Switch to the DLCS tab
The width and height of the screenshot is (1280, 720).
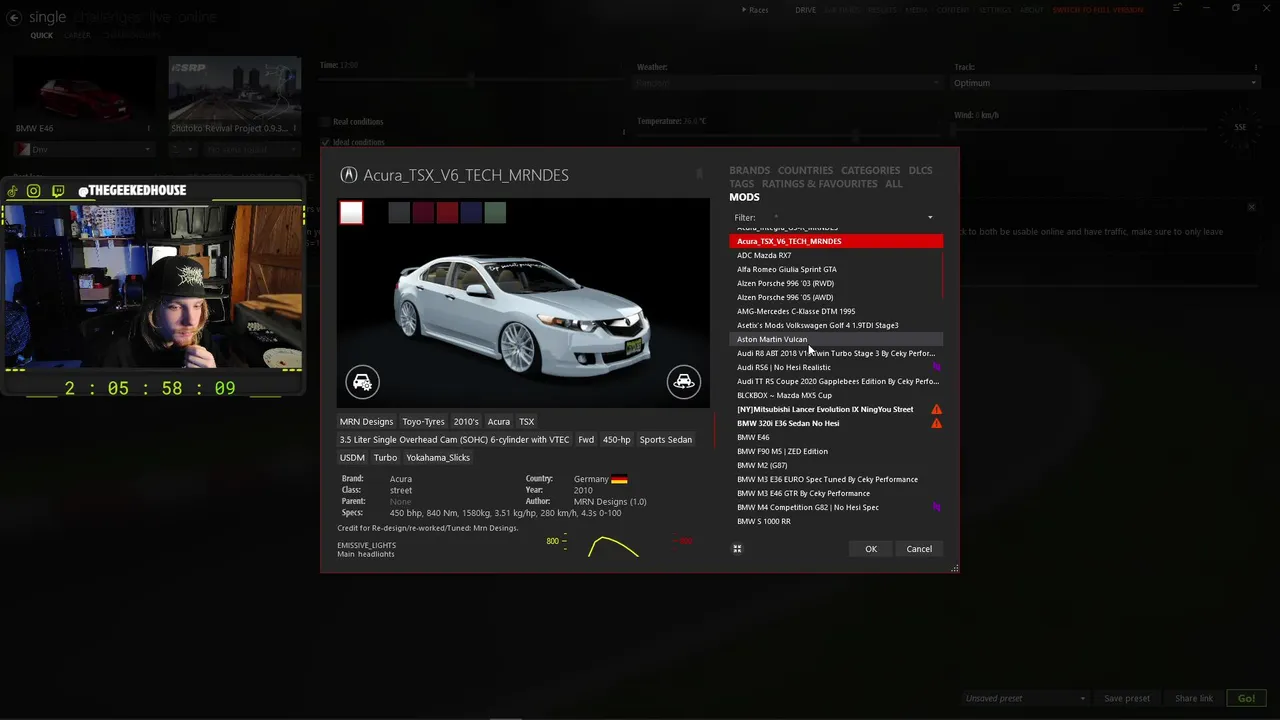click(x=920, y=171)
